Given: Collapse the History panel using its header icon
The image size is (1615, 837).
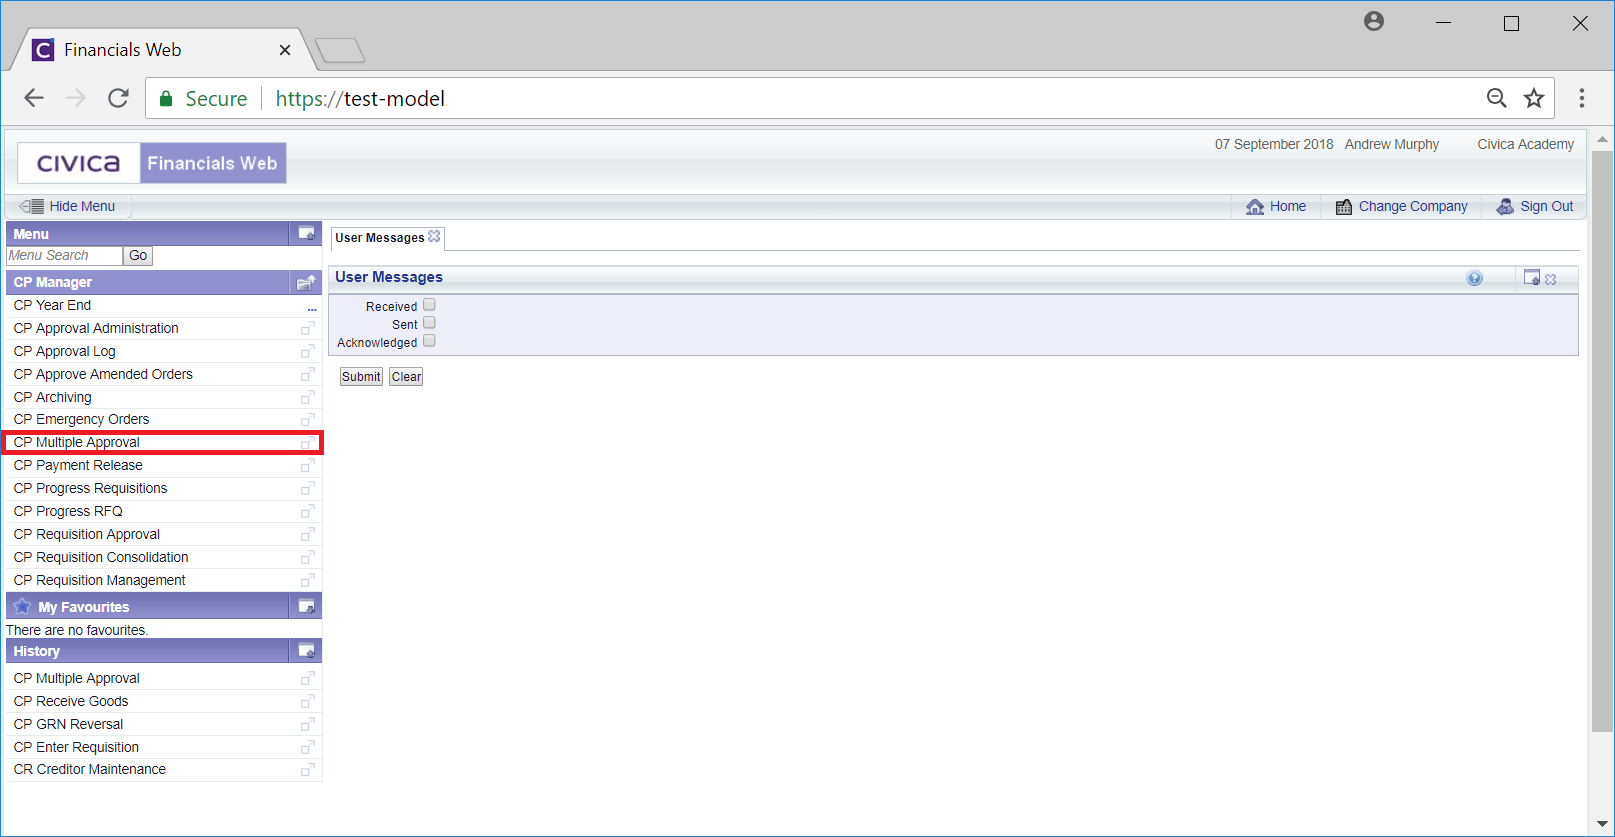Looking at the screenshot, I should (x=306, y=651).
